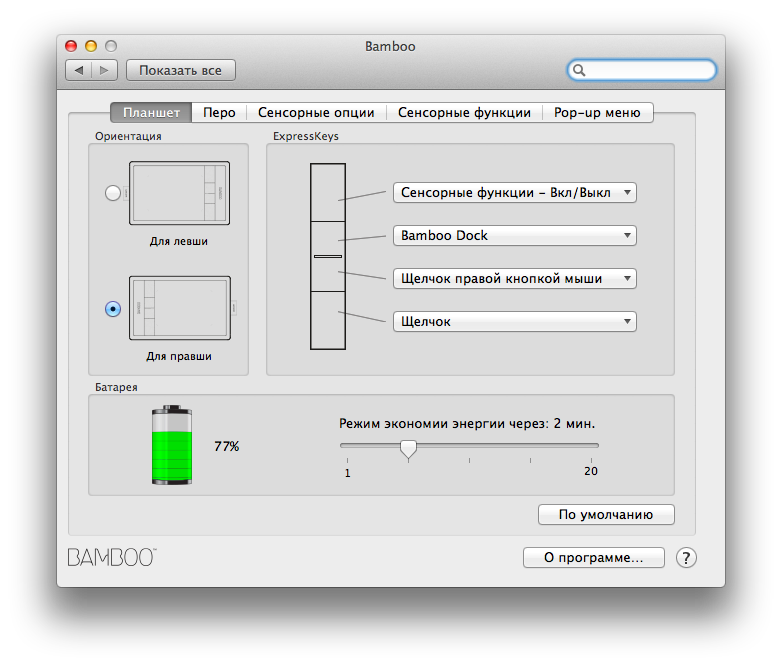The height and width of the screenshot is (666, 782).
Task: Click the slider track at the 1 mark
Action: pyautogui.click(x=347, y=445)
